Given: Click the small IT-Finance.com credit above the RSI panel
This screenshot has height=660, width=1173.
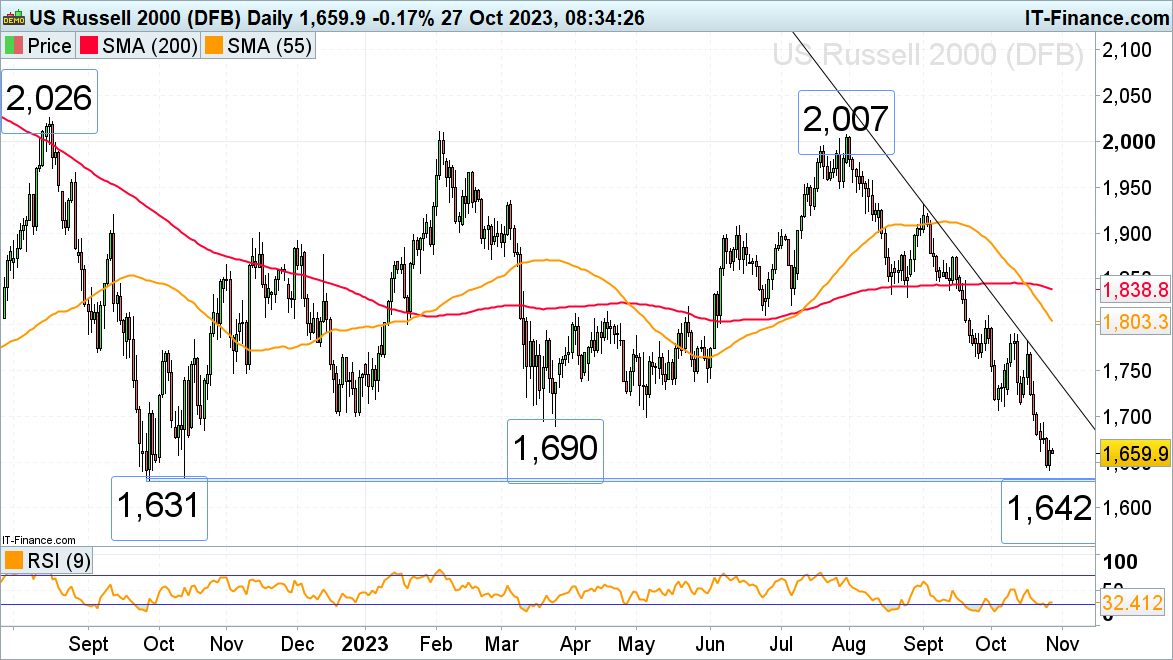Looking at the screenshot, I should pos(39,540).
